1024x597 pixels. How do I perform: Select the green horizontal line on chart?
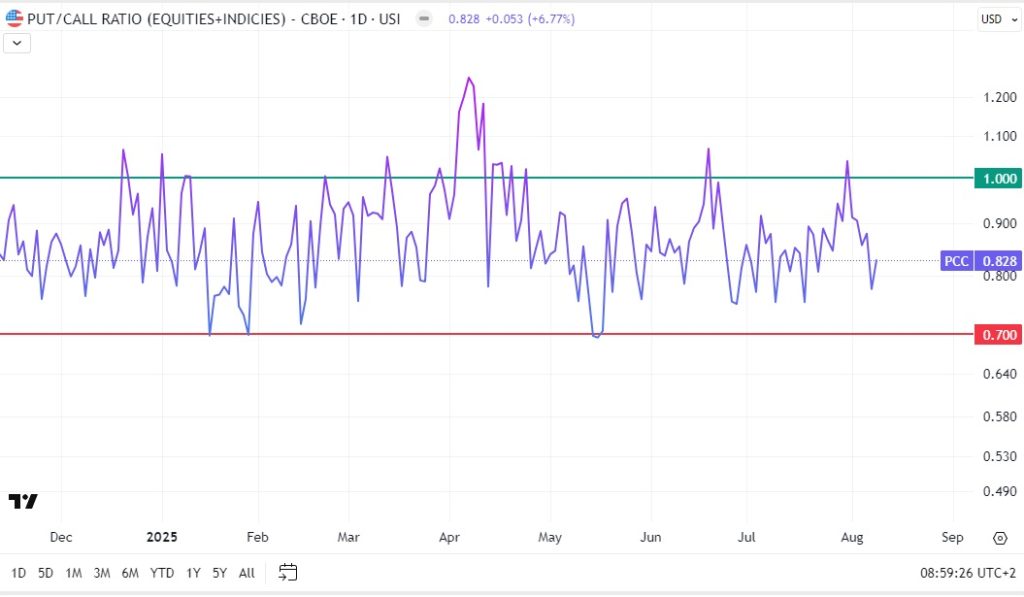pos(600,178)
